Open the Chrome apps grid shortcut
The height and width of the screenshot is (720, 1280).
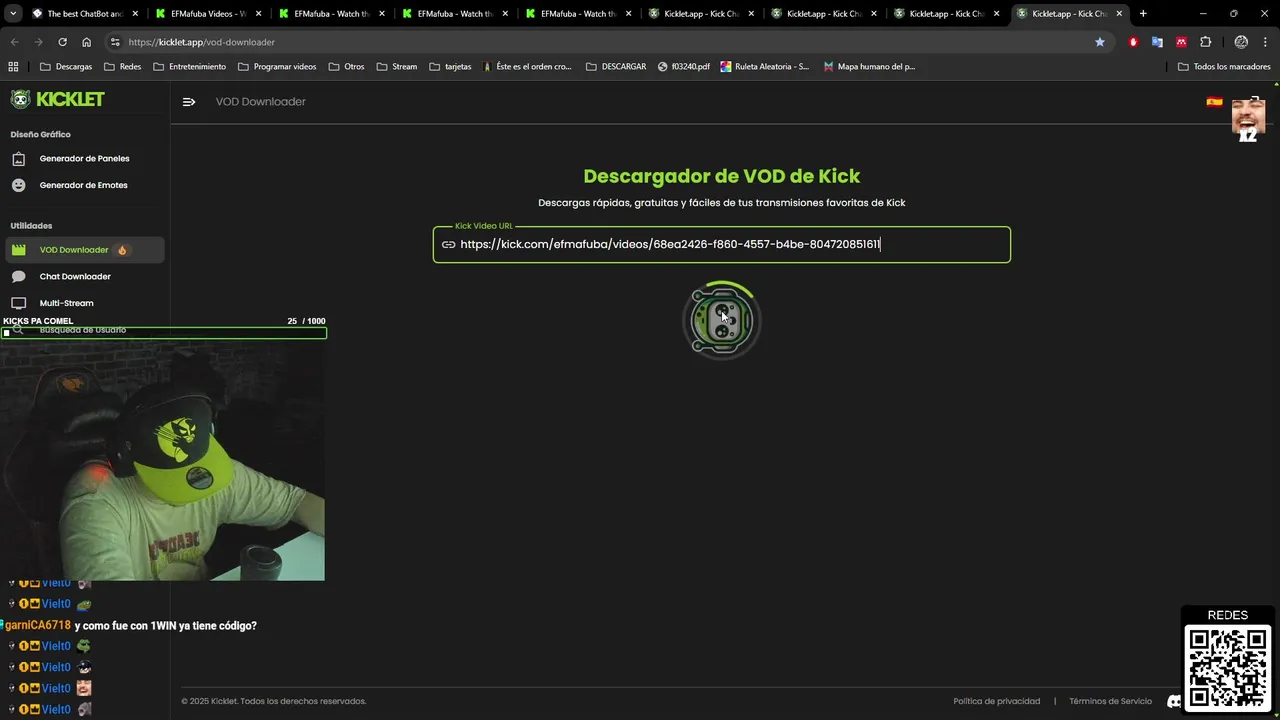pos(13,66)
